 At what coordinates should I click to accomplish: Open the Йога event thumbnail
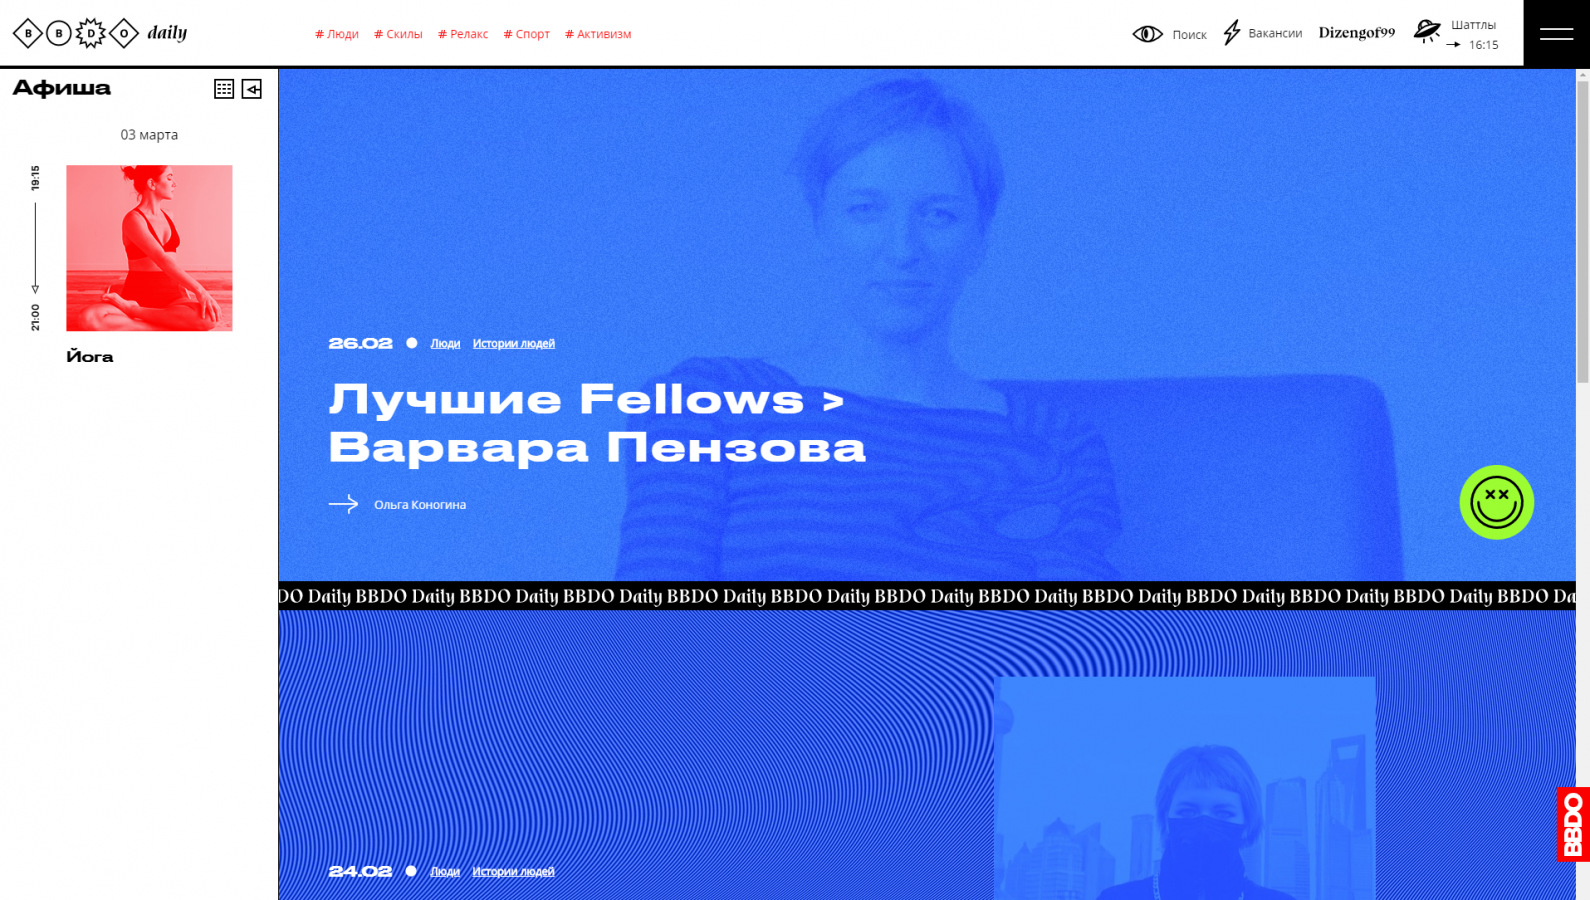click(x=149, y=248)
